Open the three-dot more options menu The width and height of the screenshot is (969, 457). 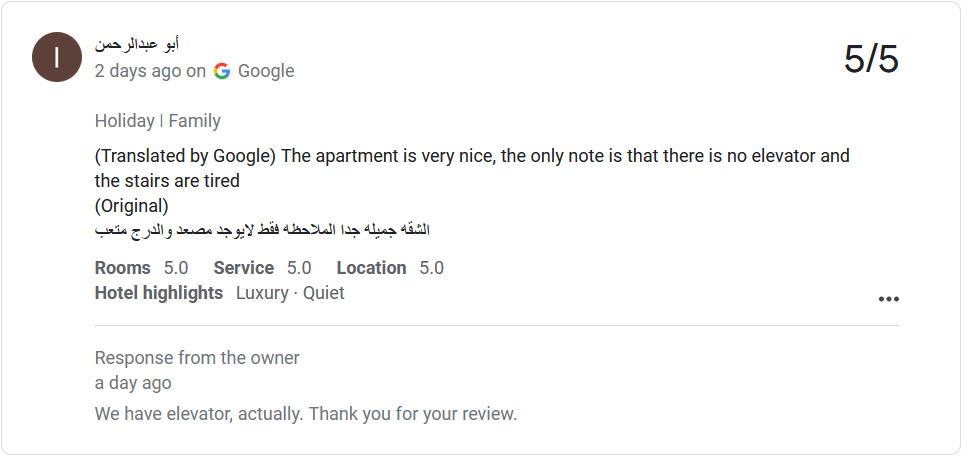pos(888,299)
